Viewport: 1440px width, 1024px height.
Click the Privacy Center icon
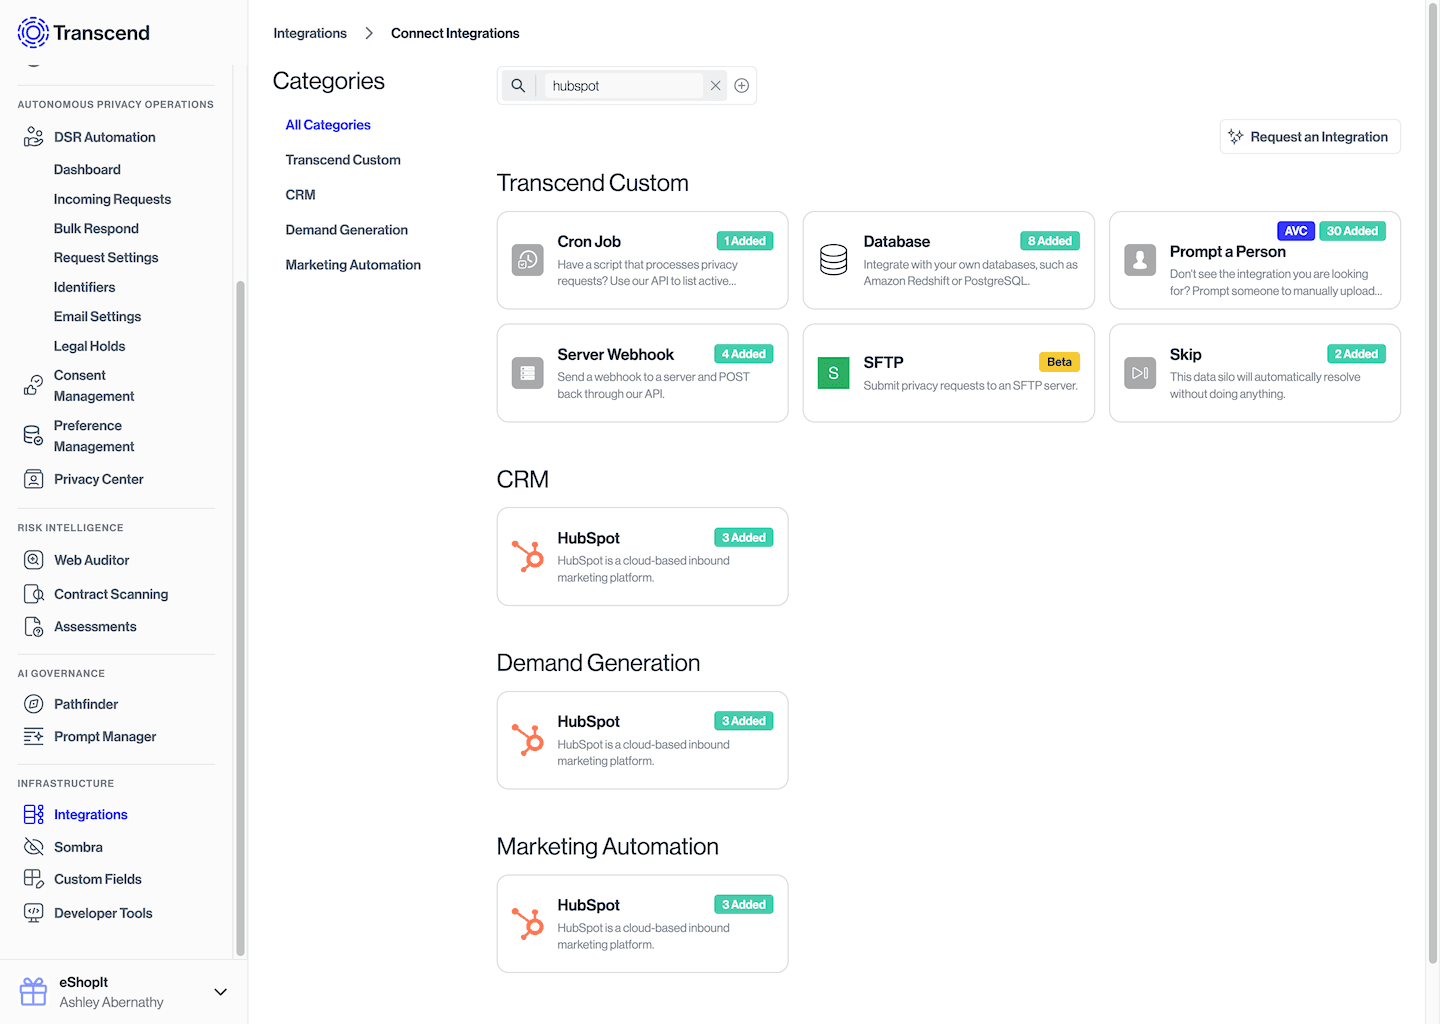(33, 479)
